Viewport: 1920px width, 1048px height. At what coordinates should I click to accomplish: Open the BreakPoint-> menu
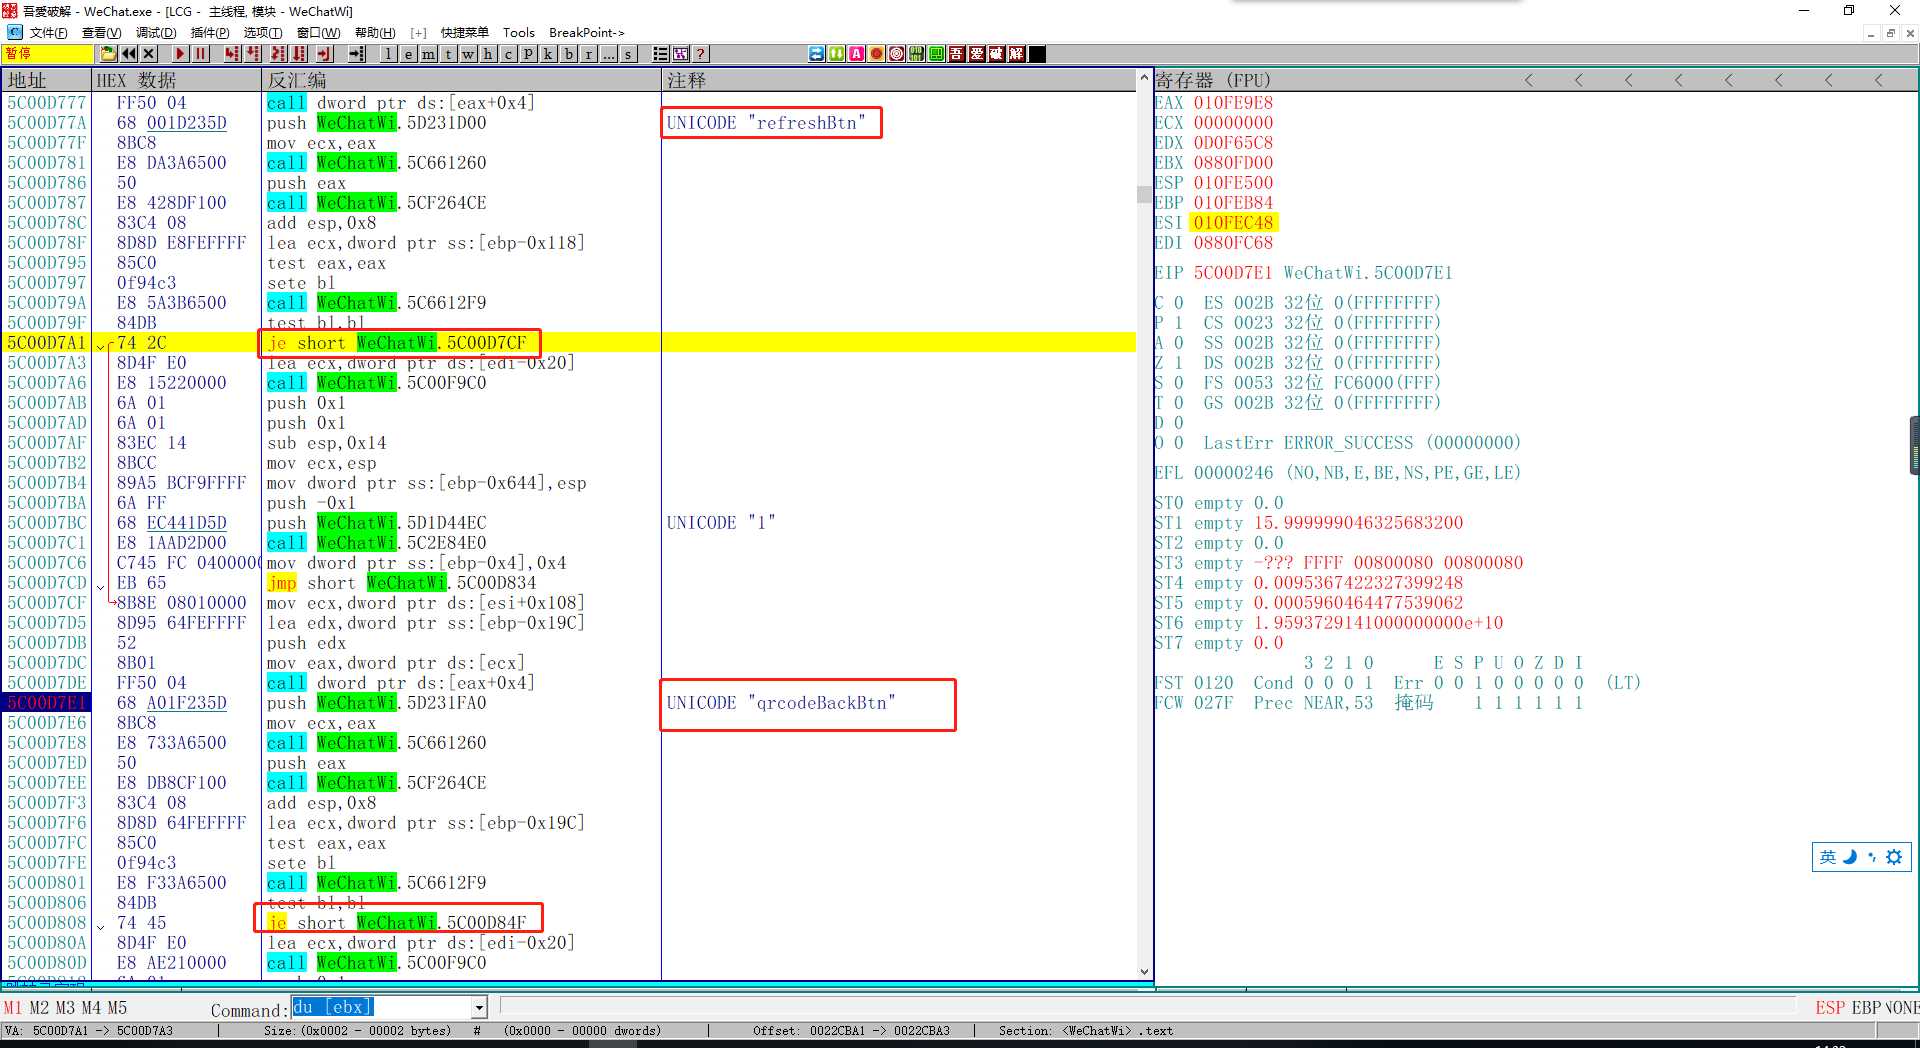586,33
